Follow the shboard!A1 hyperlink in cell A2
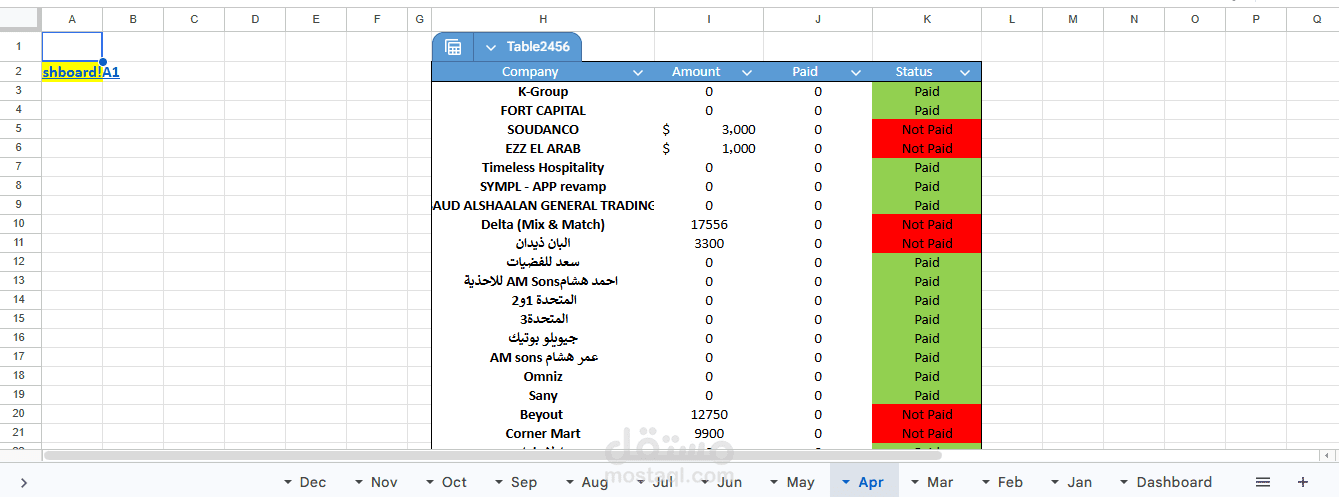The width and height of the screenshot is (1339, 497). [x=81, y=72]
